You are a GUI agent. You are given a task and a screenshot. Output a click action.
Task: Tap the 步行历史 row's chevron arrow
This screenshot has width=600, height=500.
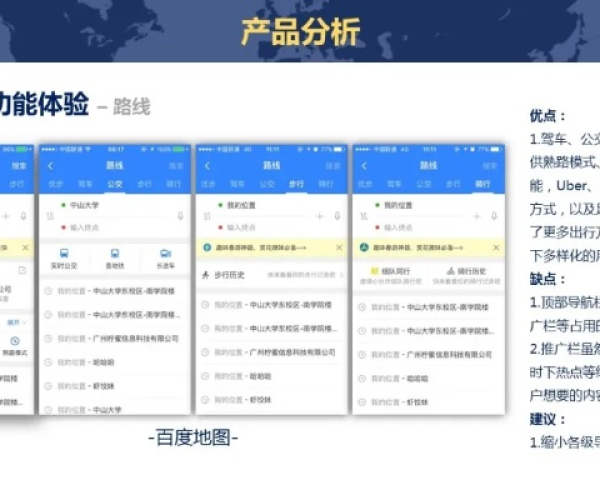(x=341, y=275)
